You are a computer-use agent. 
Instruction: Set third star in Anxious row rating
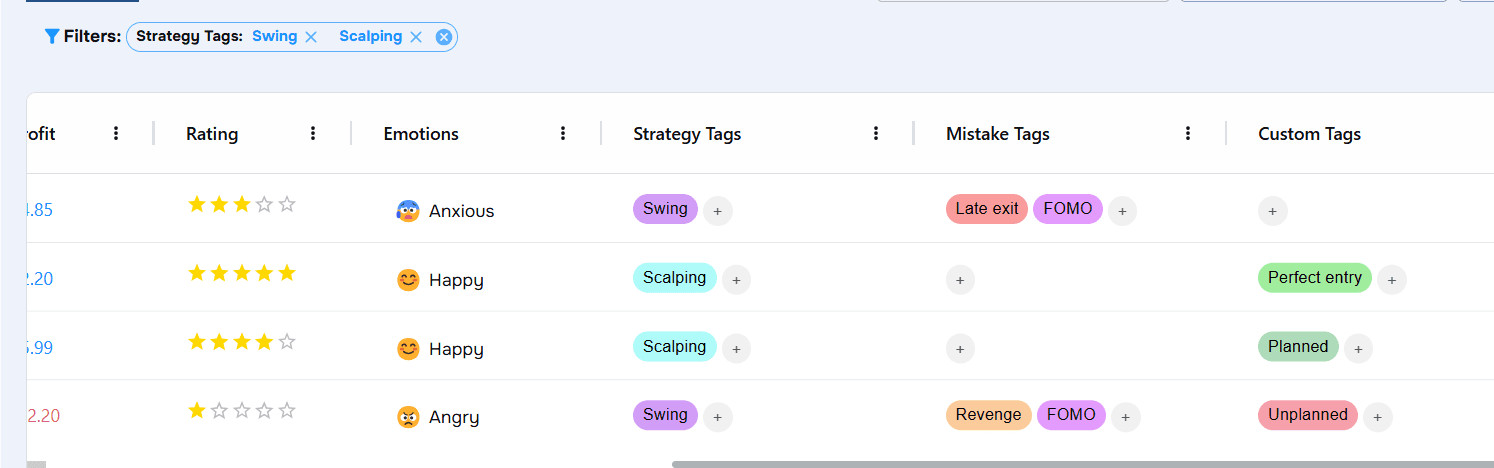pyautogui.click(x=242, y=205)
